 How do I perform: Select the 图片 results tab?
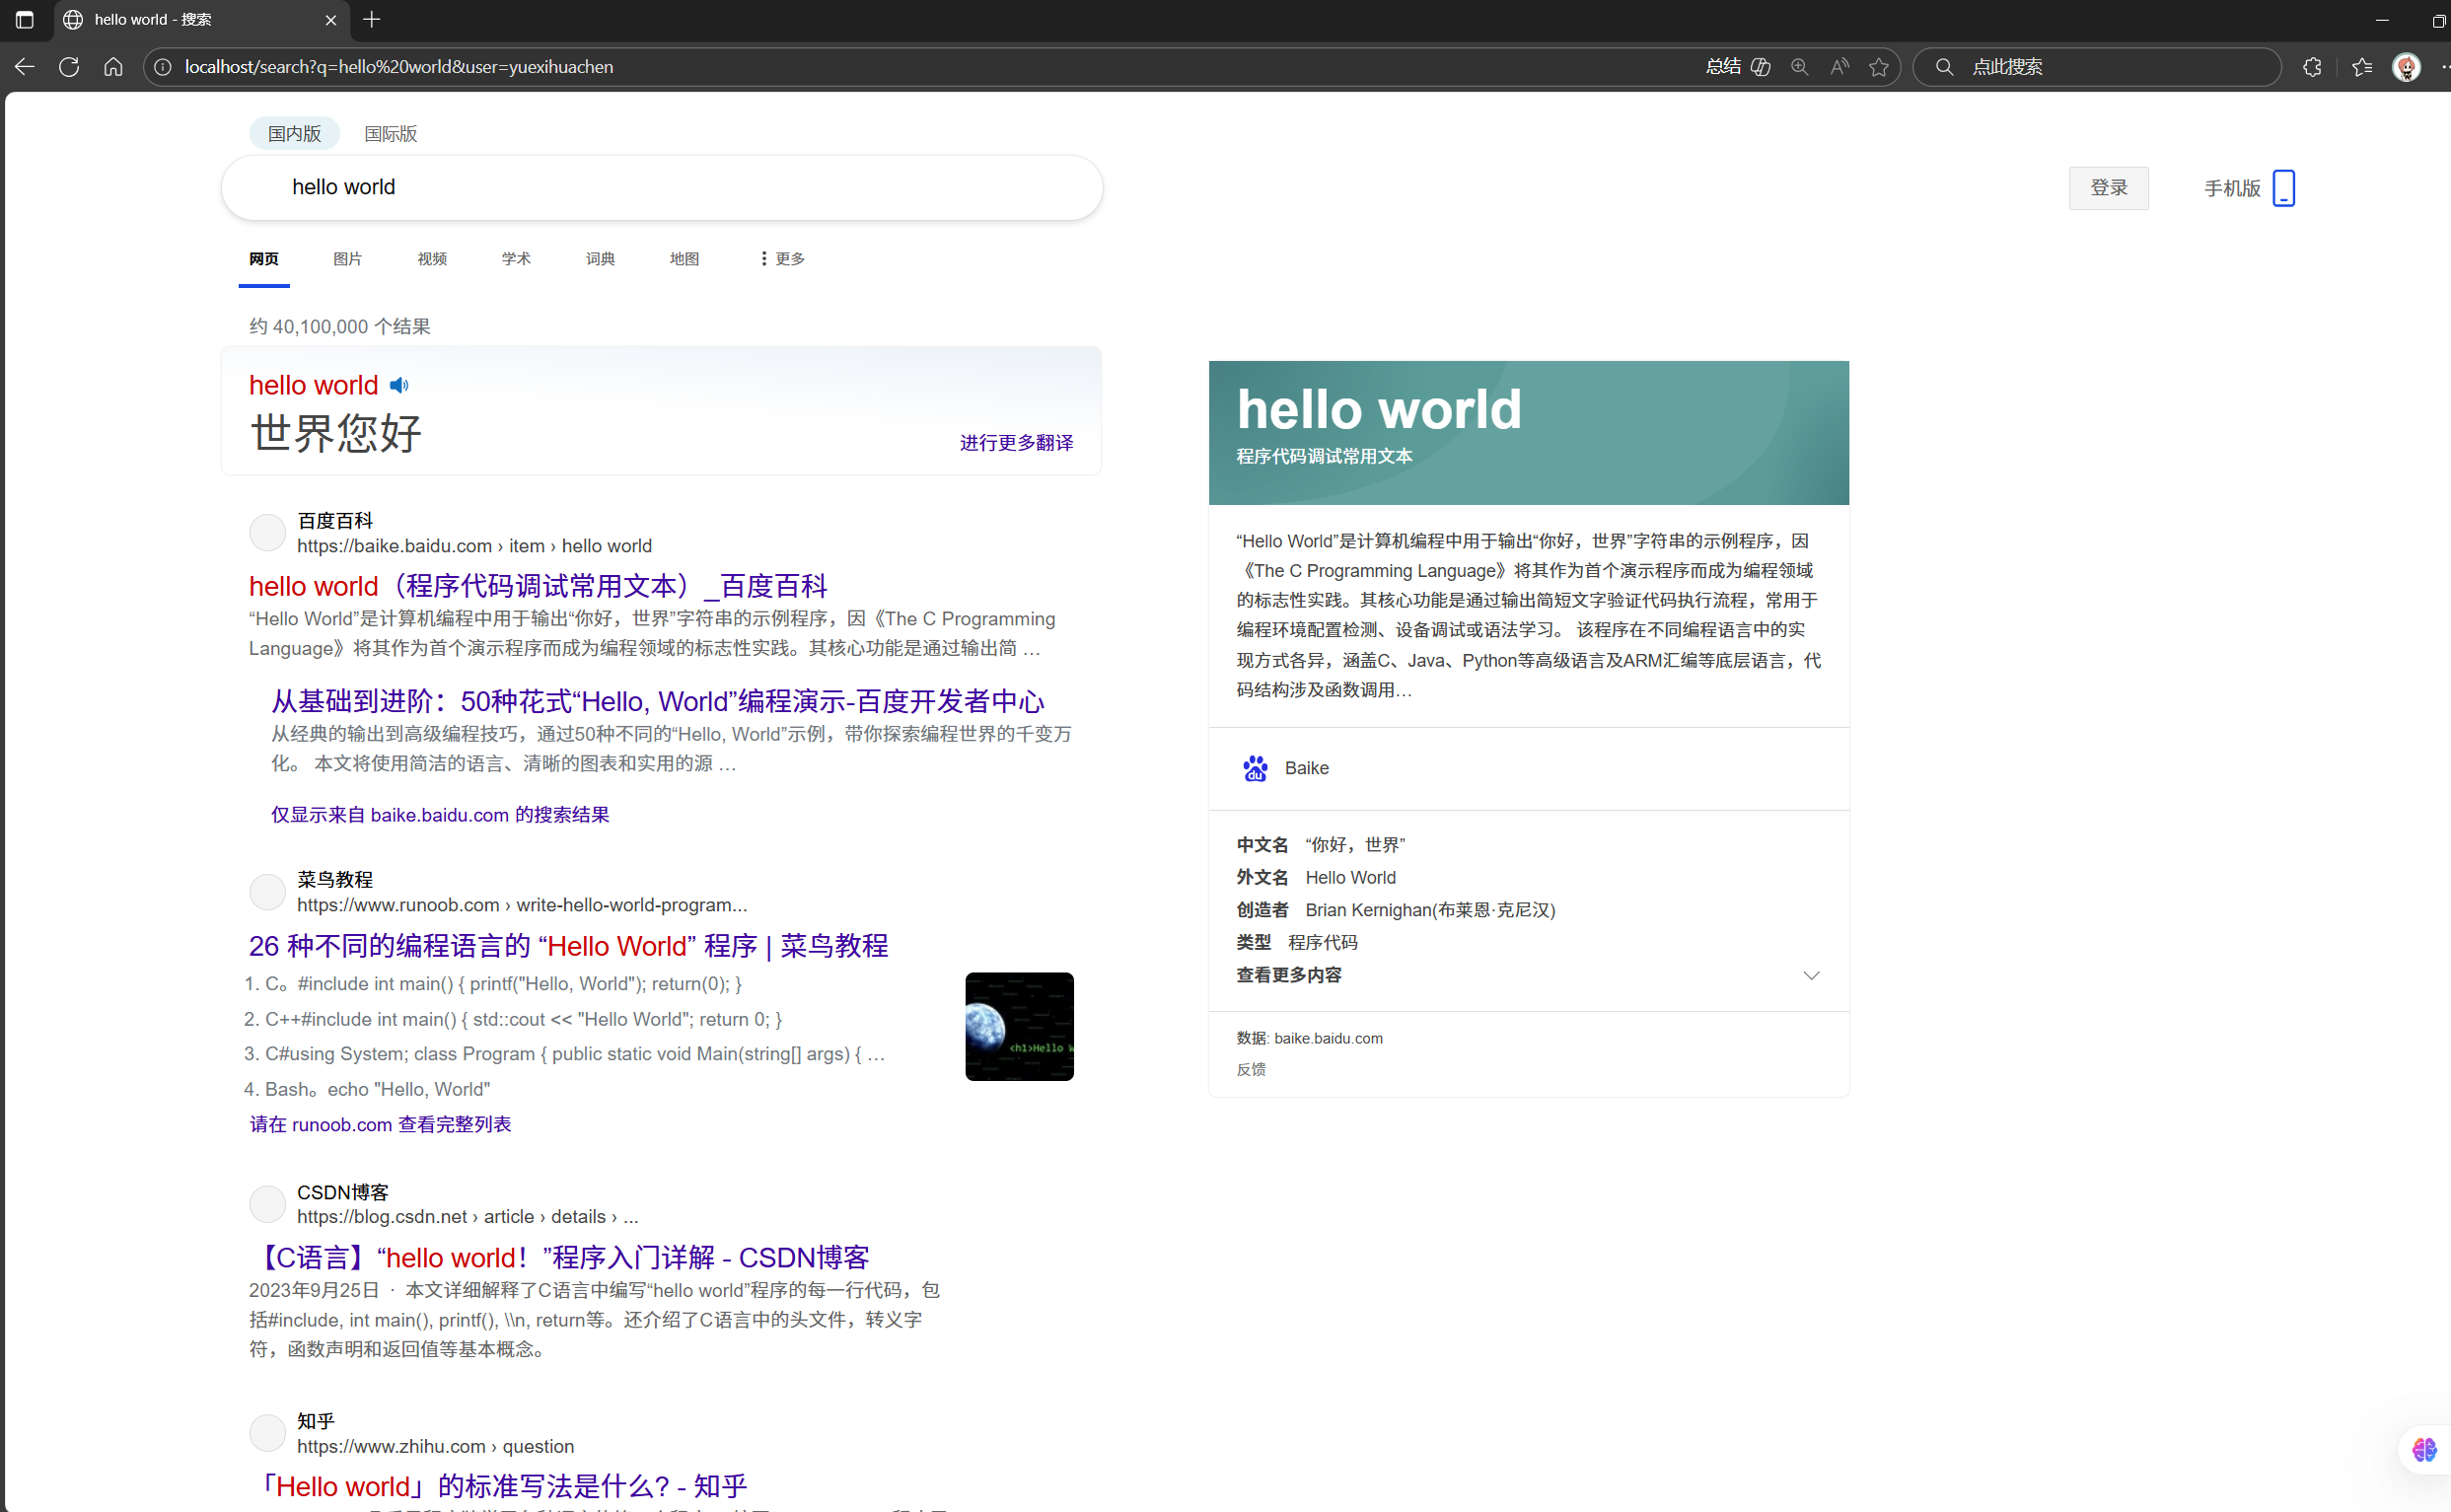pyautogui.click(x=348, y=259)
